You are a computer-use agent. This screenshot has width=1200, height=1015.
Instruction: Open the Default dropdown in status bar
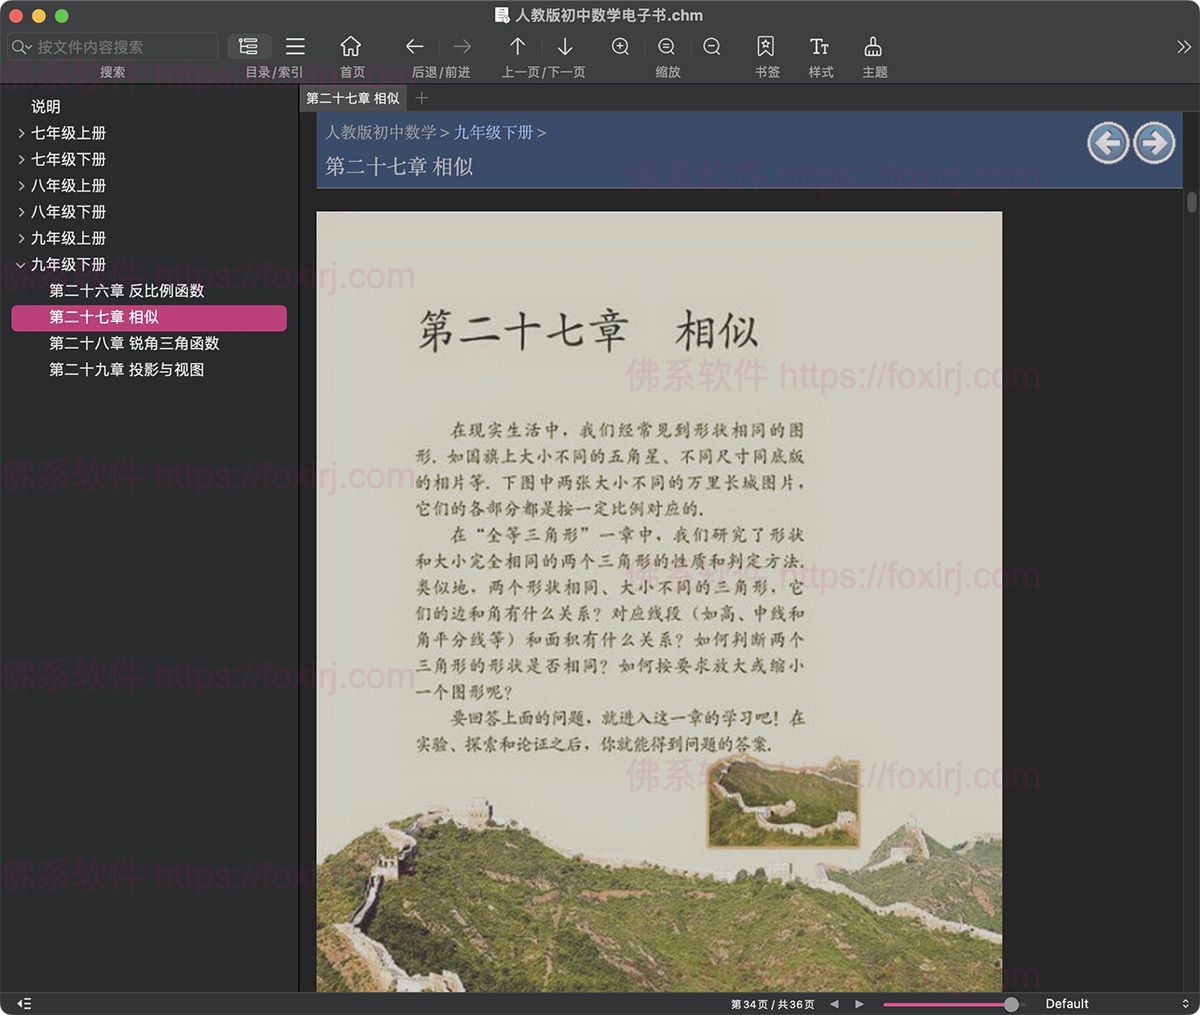(x=1115, y=1003)
